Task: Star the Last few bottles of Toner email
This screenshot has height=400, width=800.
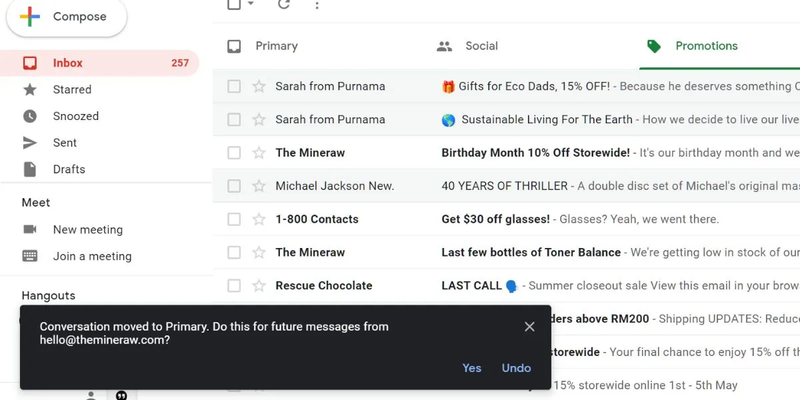Action: 259,252
